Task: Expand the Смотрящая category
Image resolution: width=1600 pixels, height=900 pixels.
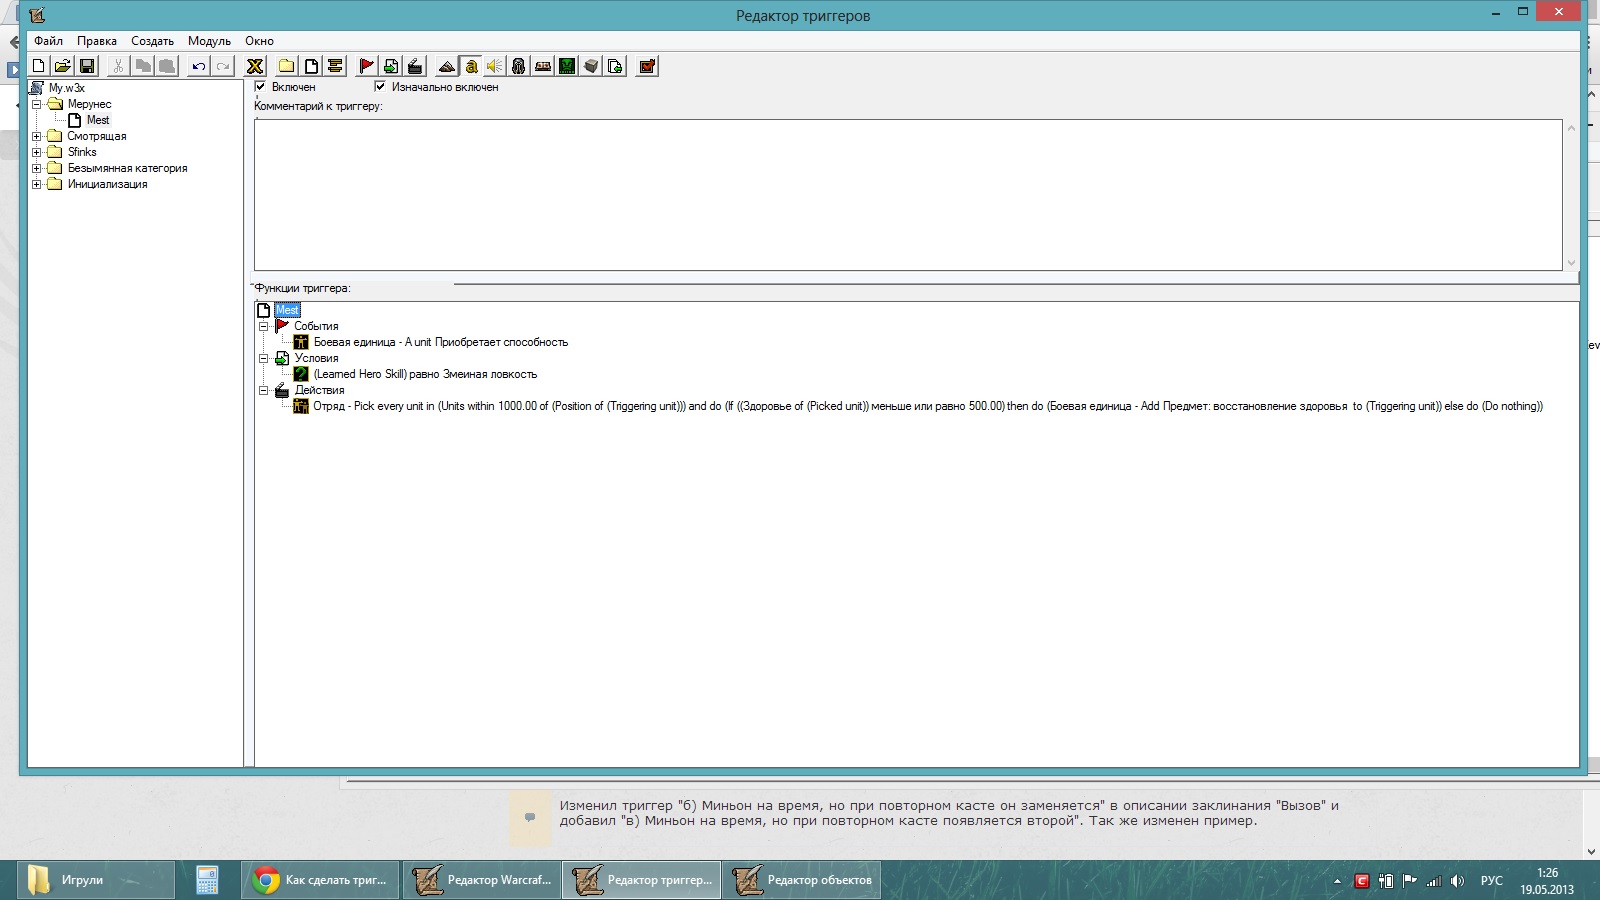Action: pos(37,136)
